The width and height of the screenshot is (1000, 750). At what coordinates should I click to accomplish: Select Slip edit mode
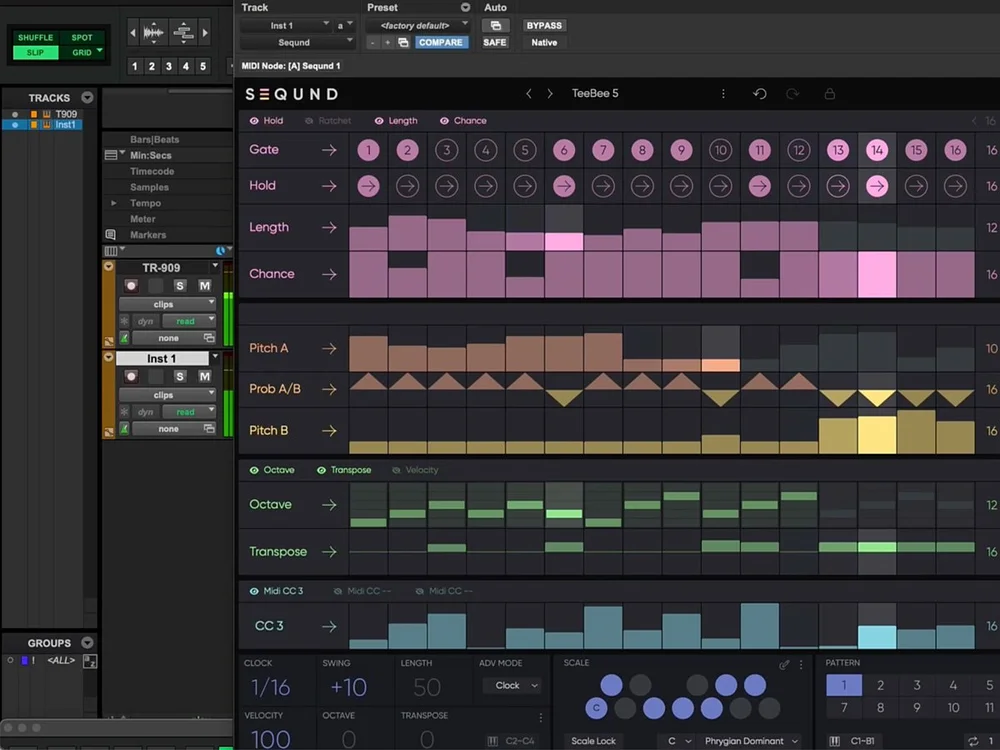coord(36,52)
